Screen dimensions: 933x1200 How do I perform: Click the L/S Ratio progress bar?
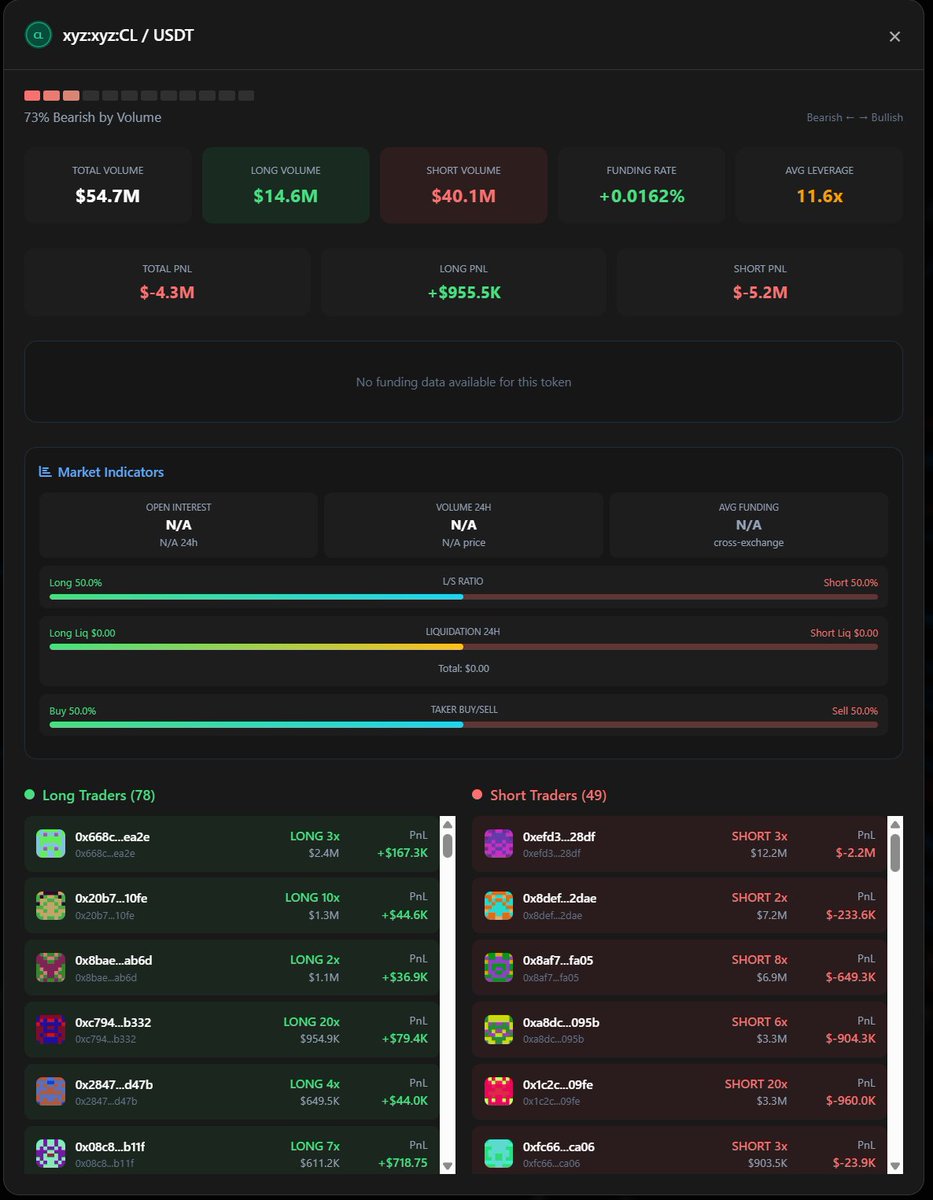[464, 597]
